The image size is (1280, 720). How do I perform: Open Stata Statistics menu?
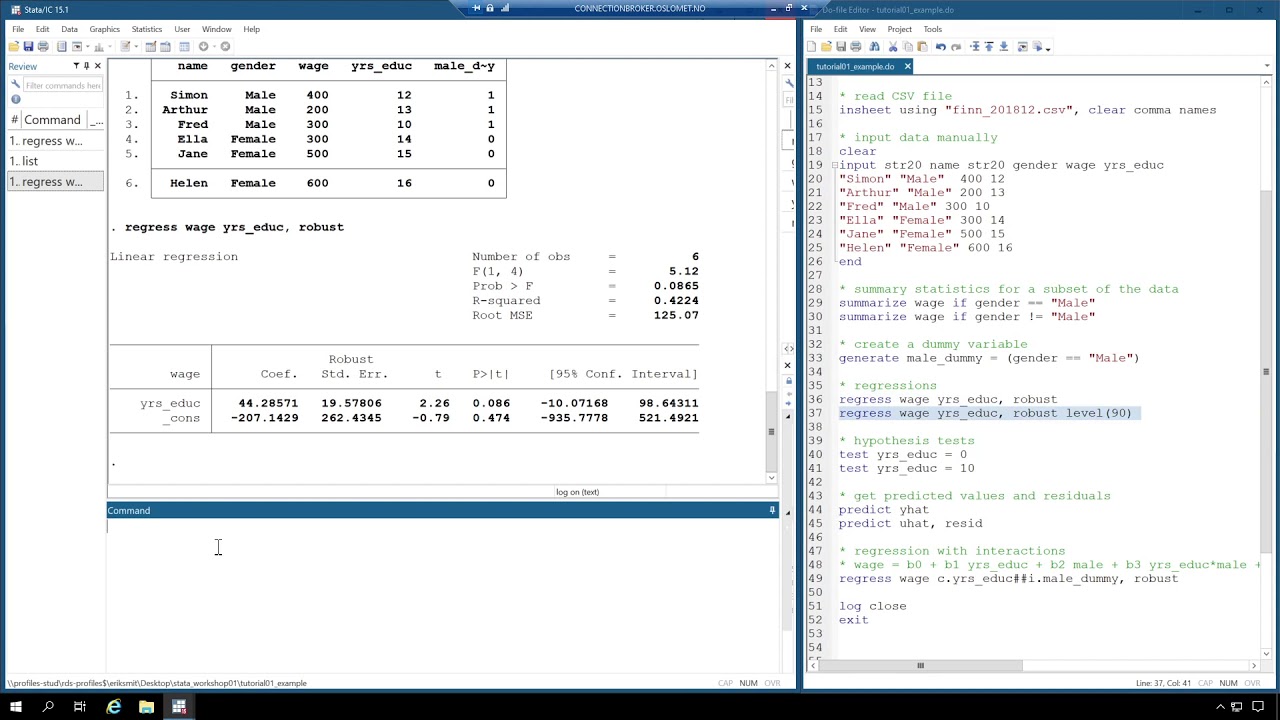(146, 29)
